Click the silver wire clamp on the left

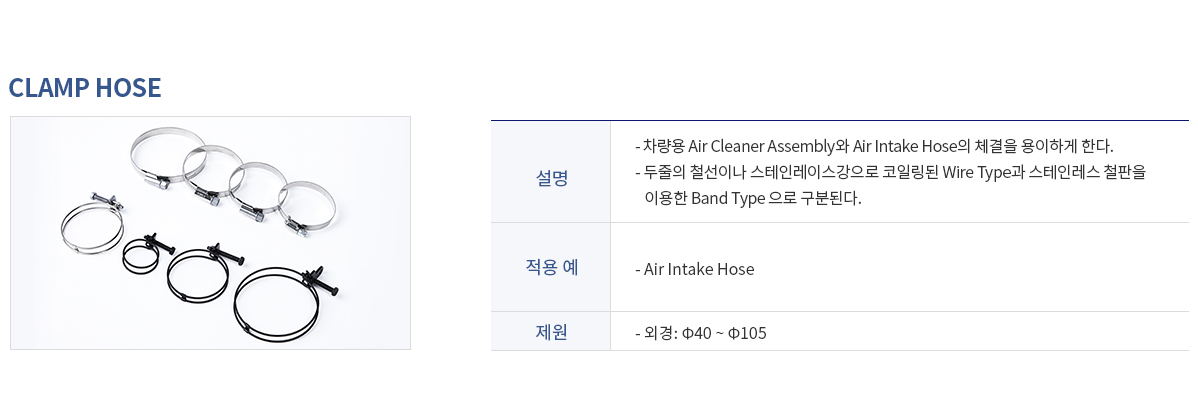(x=92, y=222)
